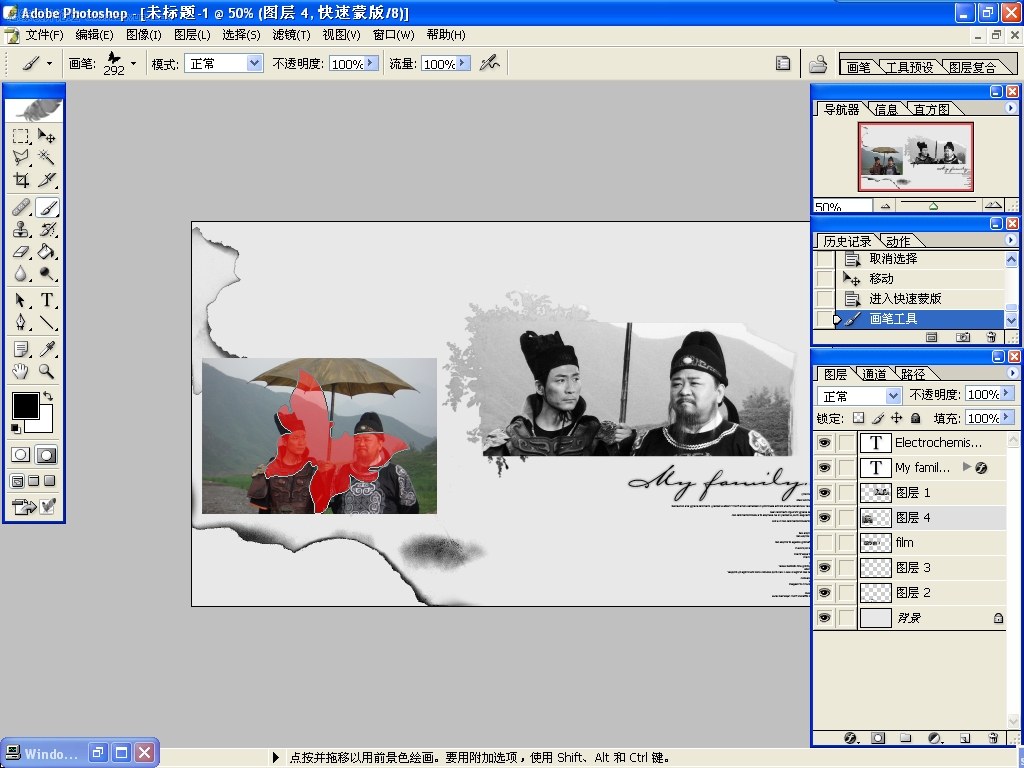Open the 图层(L) menu
The image size is (1024, 768).
(192, 35)
